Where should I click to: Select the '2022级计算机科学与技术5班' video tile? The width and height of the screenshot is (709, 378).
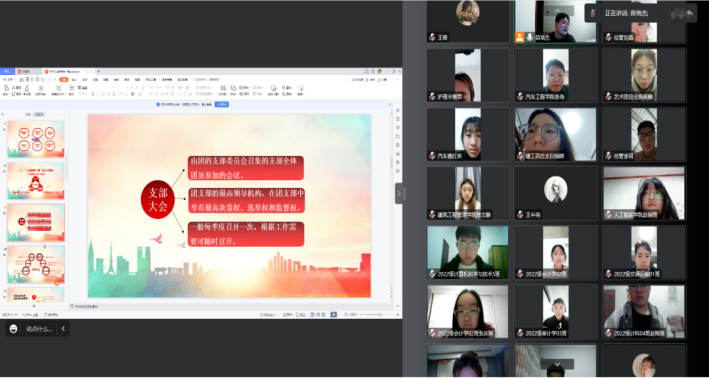point(468,252)
